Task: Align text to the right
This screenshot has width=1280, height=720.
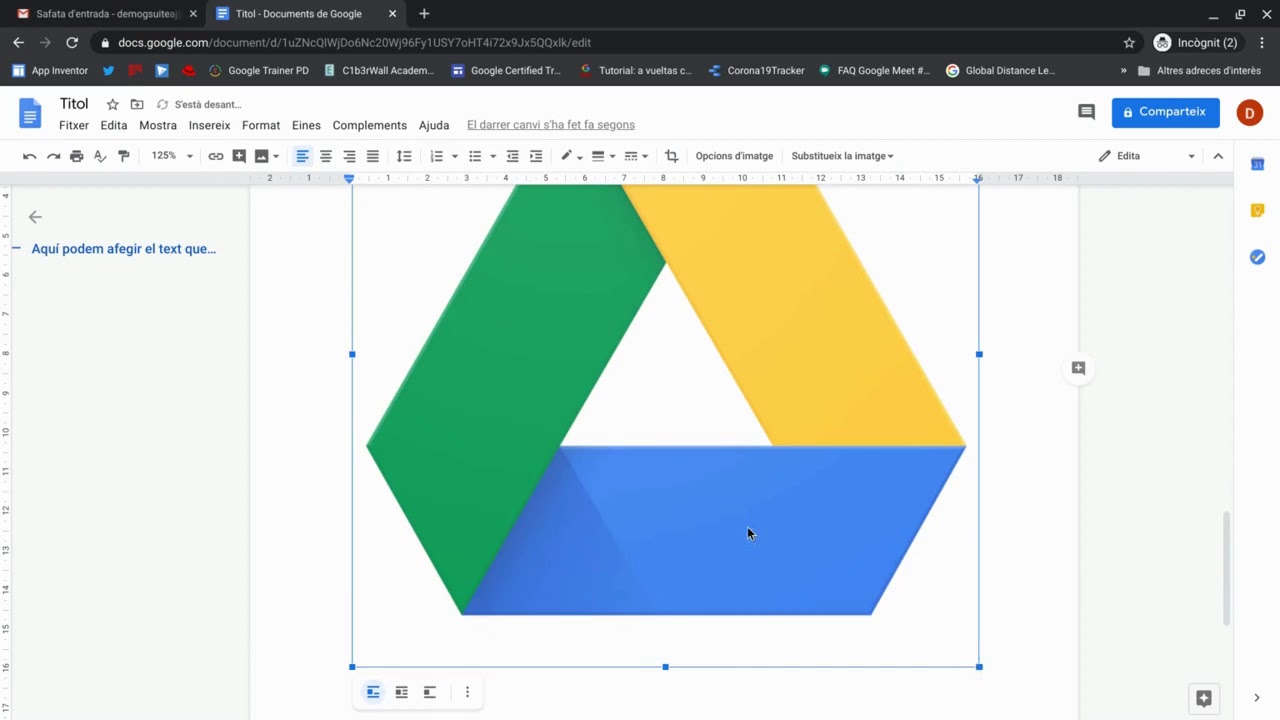Action: 349,156
